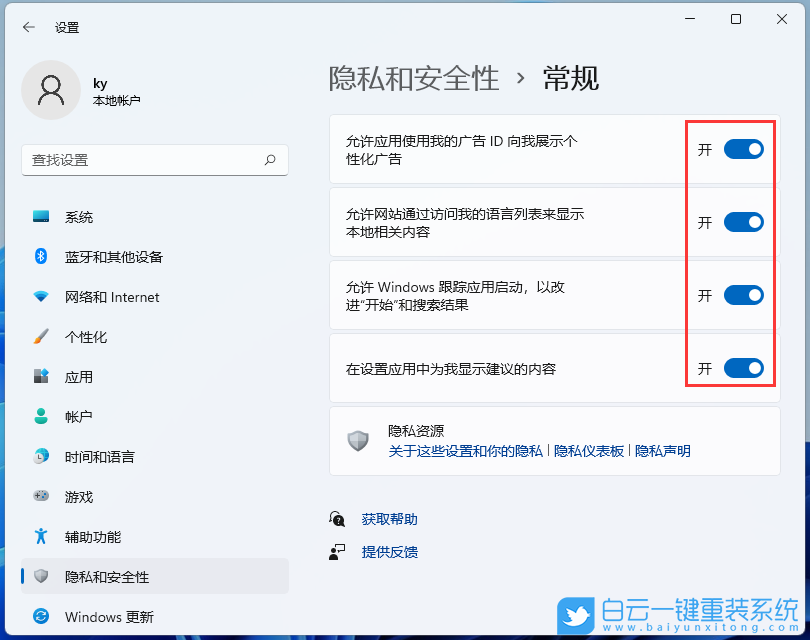This screenshot has height=640, width=810.
Task: Turn off website access to language list
Action: point(743,222)
